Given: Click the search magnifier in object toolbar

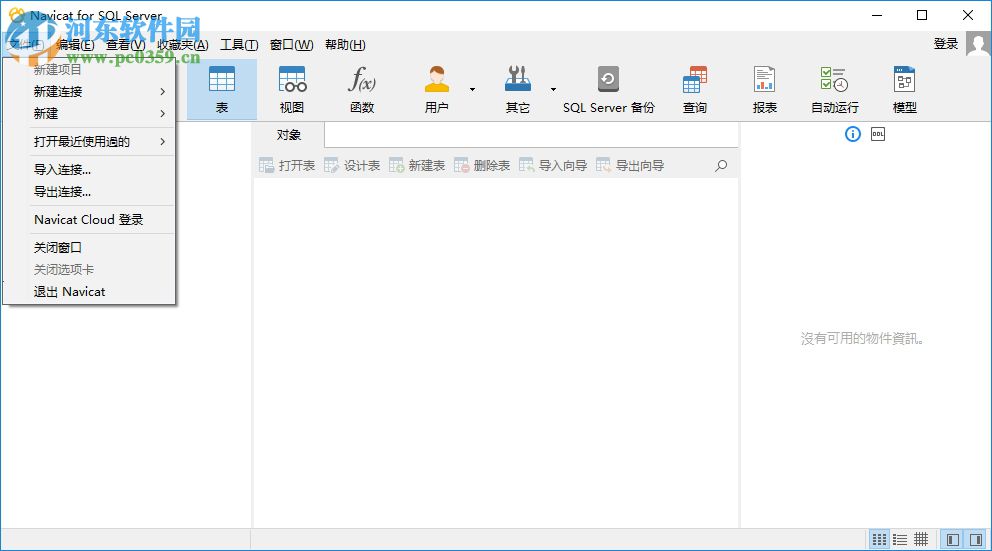Looking at the screenshot, I should [721, 166].
